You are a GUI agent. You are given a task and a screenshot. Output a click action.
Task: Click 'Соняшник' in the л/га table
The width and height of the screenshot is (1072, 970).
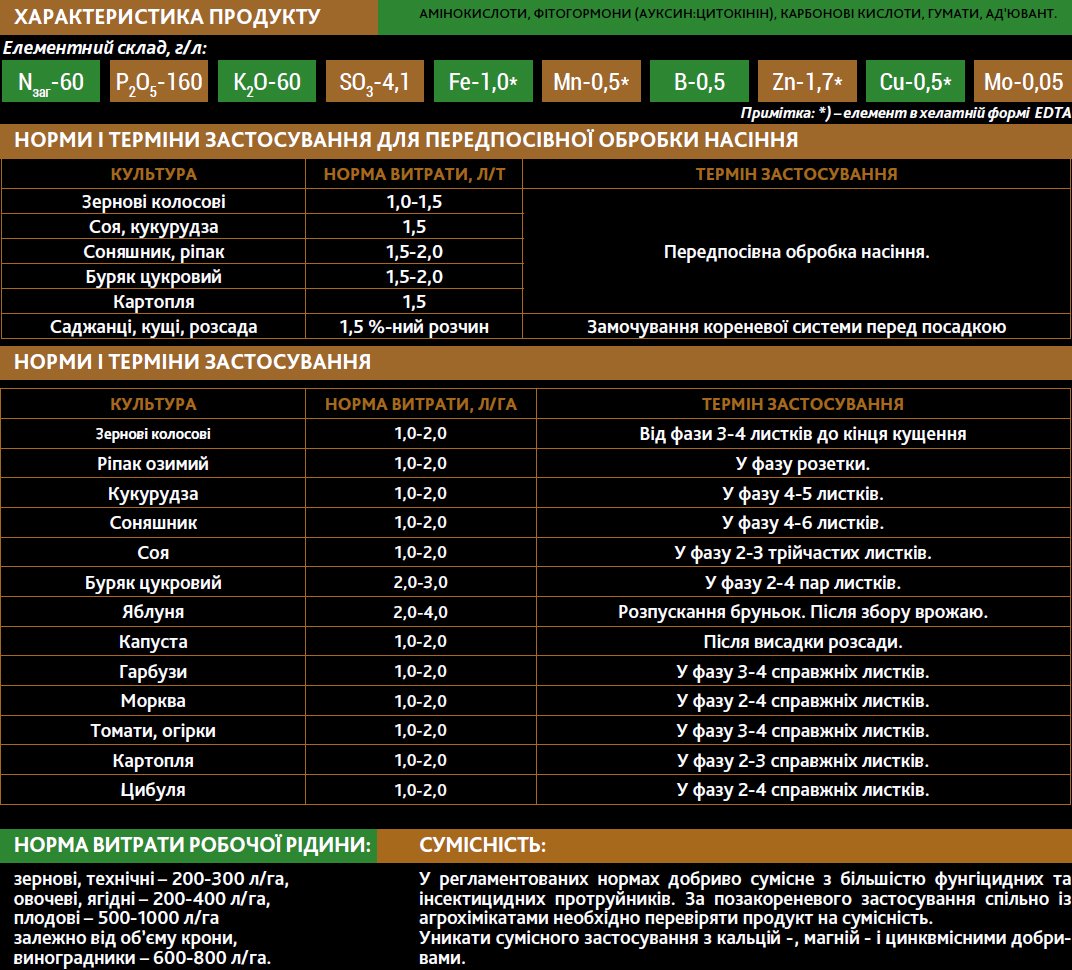click(x=153, y=523)
